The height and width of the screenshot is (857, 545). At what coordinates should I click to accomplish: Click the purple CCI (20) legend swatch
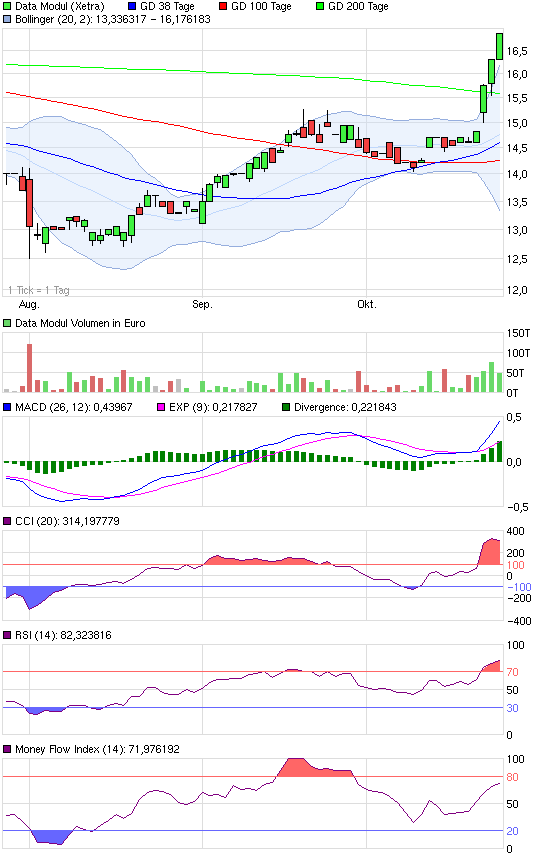coord(7,521)
